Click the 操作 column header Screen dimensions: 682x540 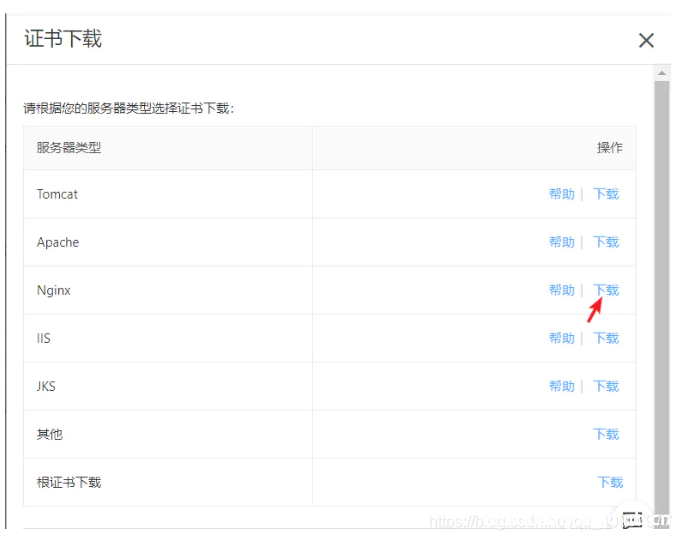(609, 148)
